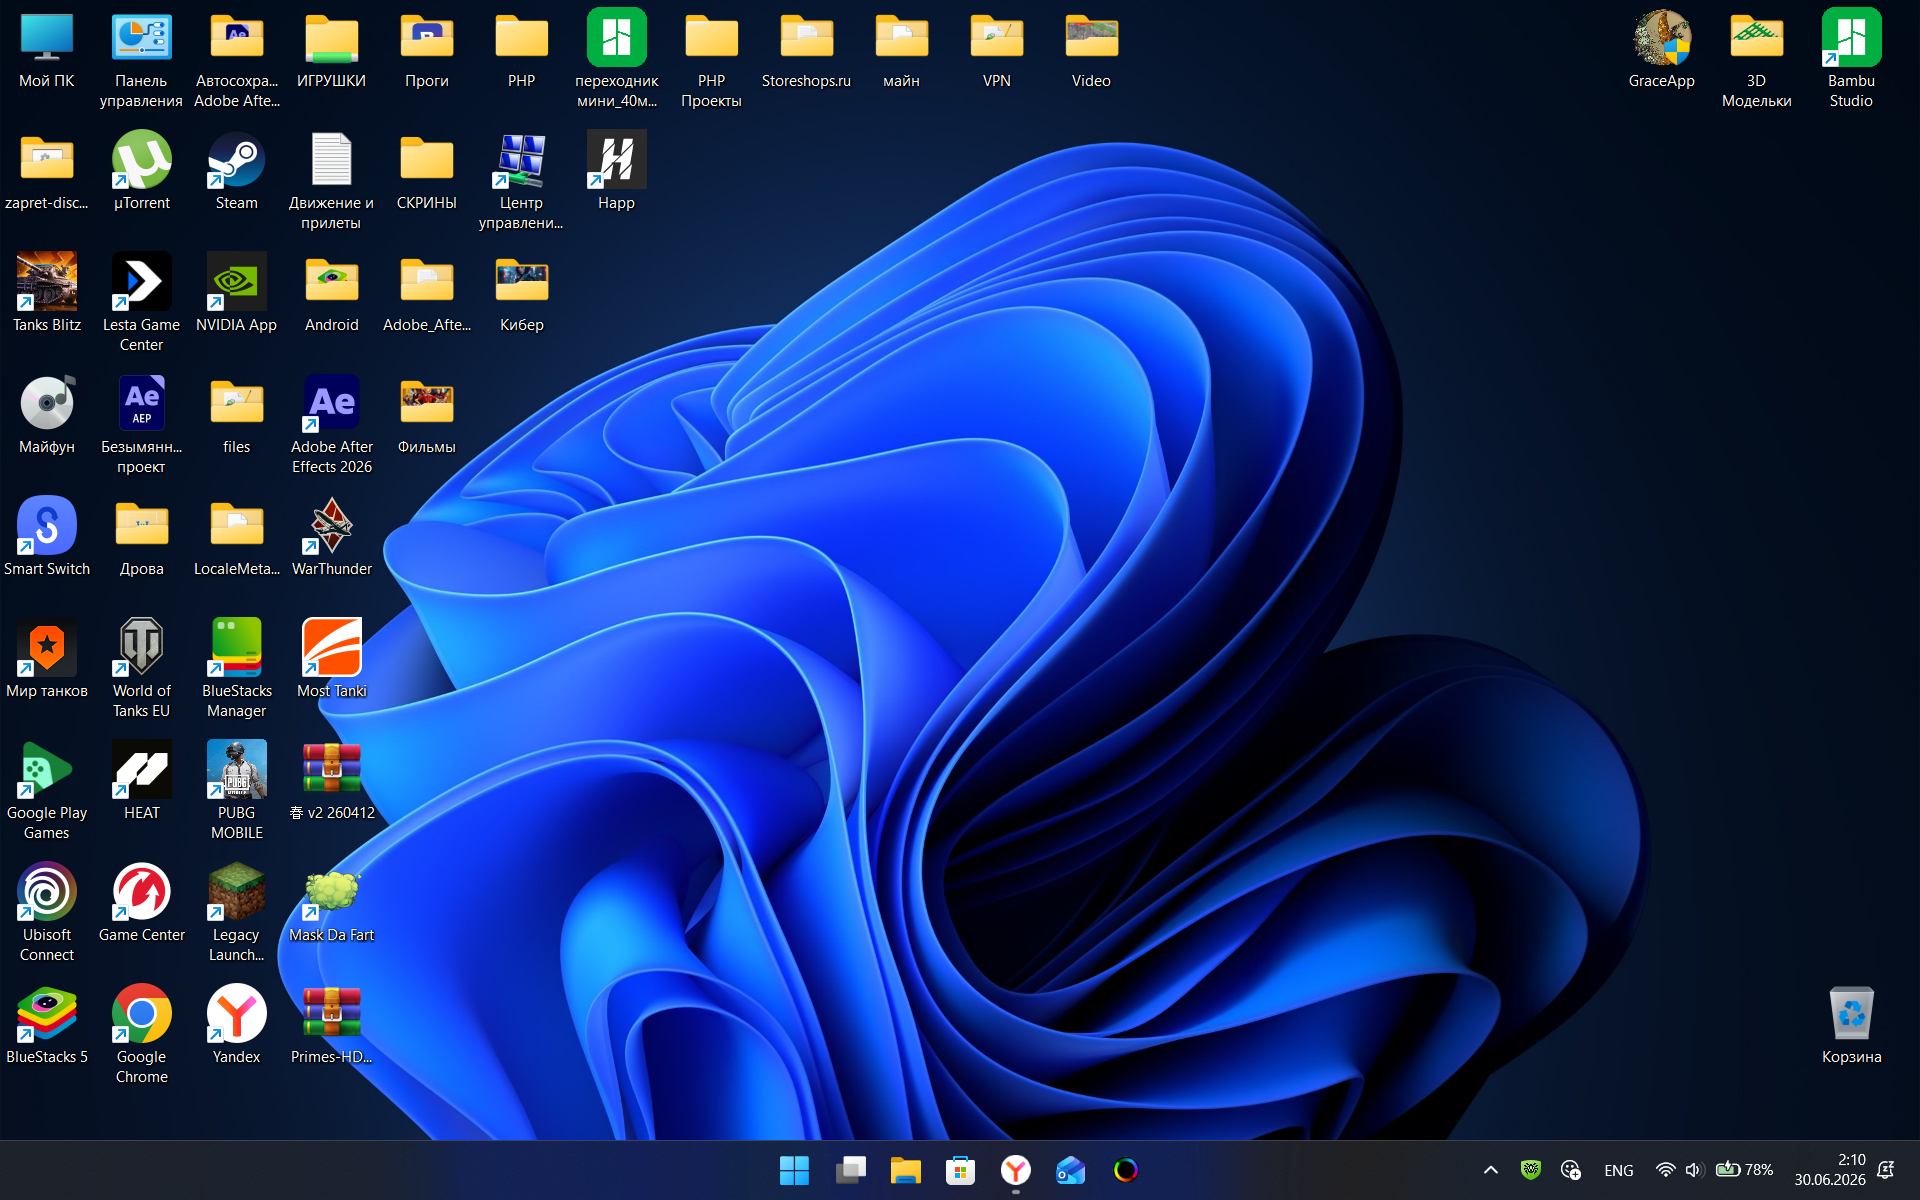
Task: Launch the Adobe After Effects 2026 shortcut
Action: coord(331,426)
